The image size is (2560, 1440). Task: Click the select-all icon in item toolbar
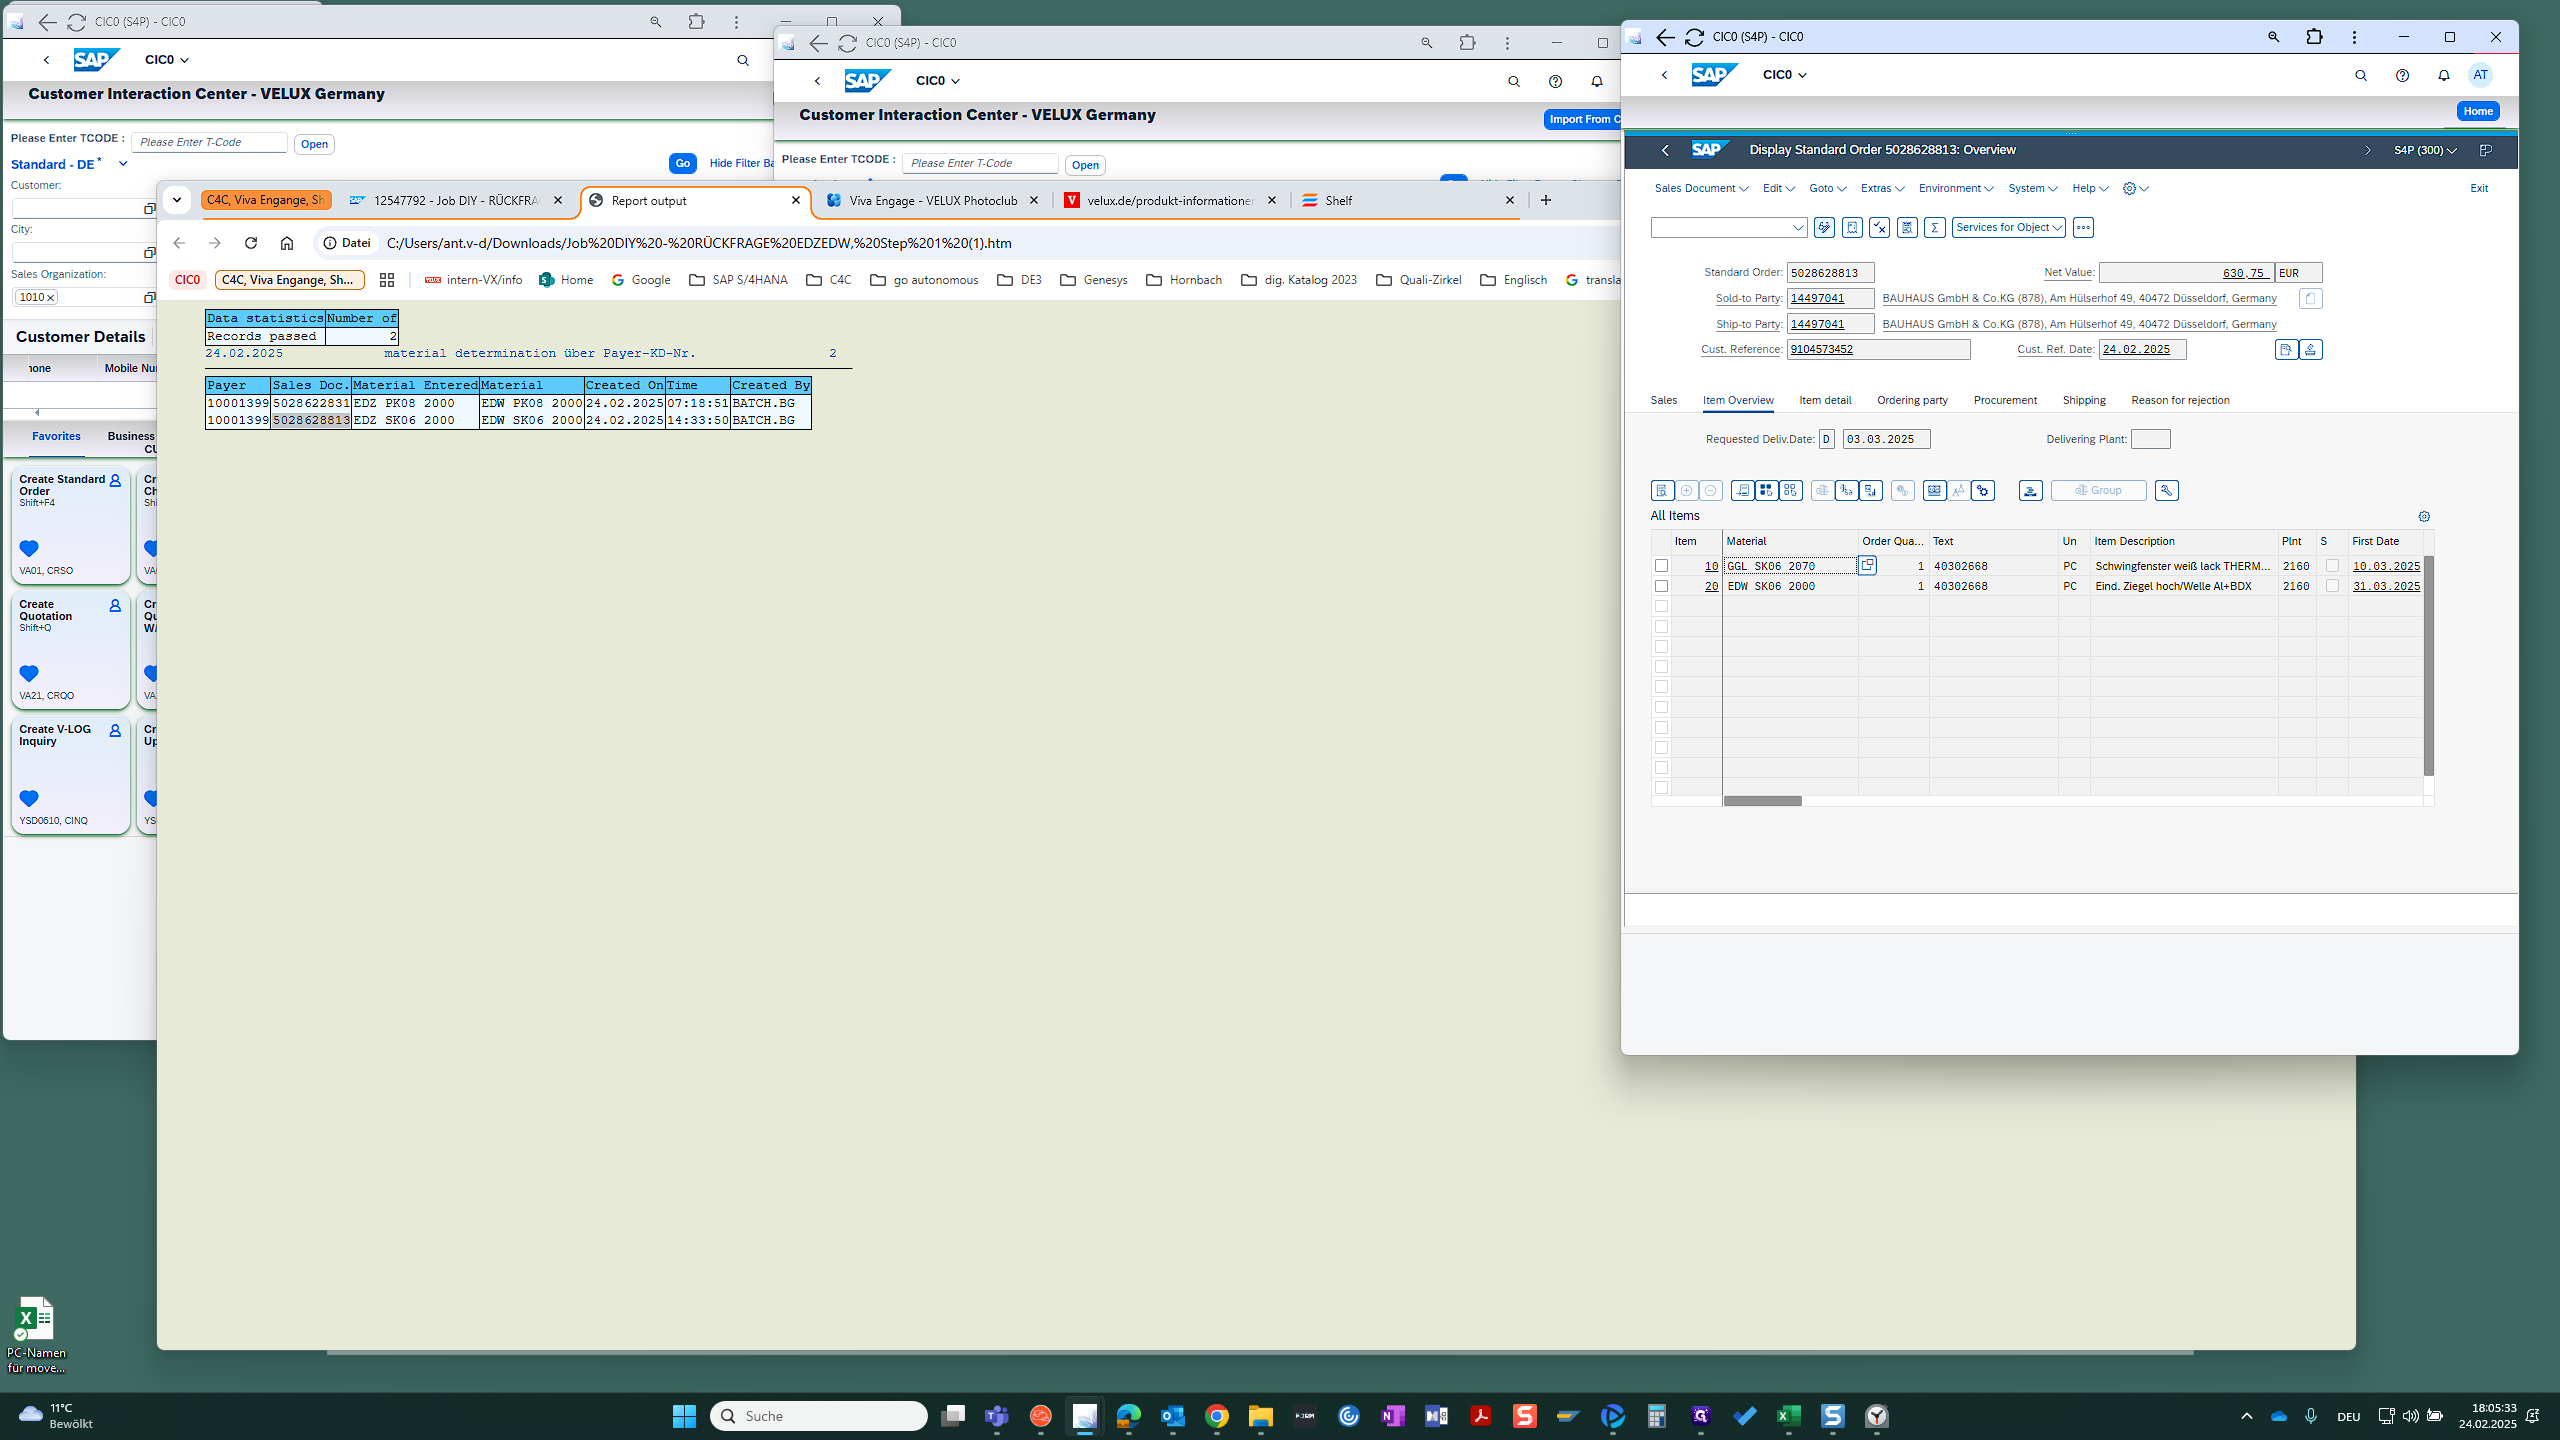pos(1766,491)
